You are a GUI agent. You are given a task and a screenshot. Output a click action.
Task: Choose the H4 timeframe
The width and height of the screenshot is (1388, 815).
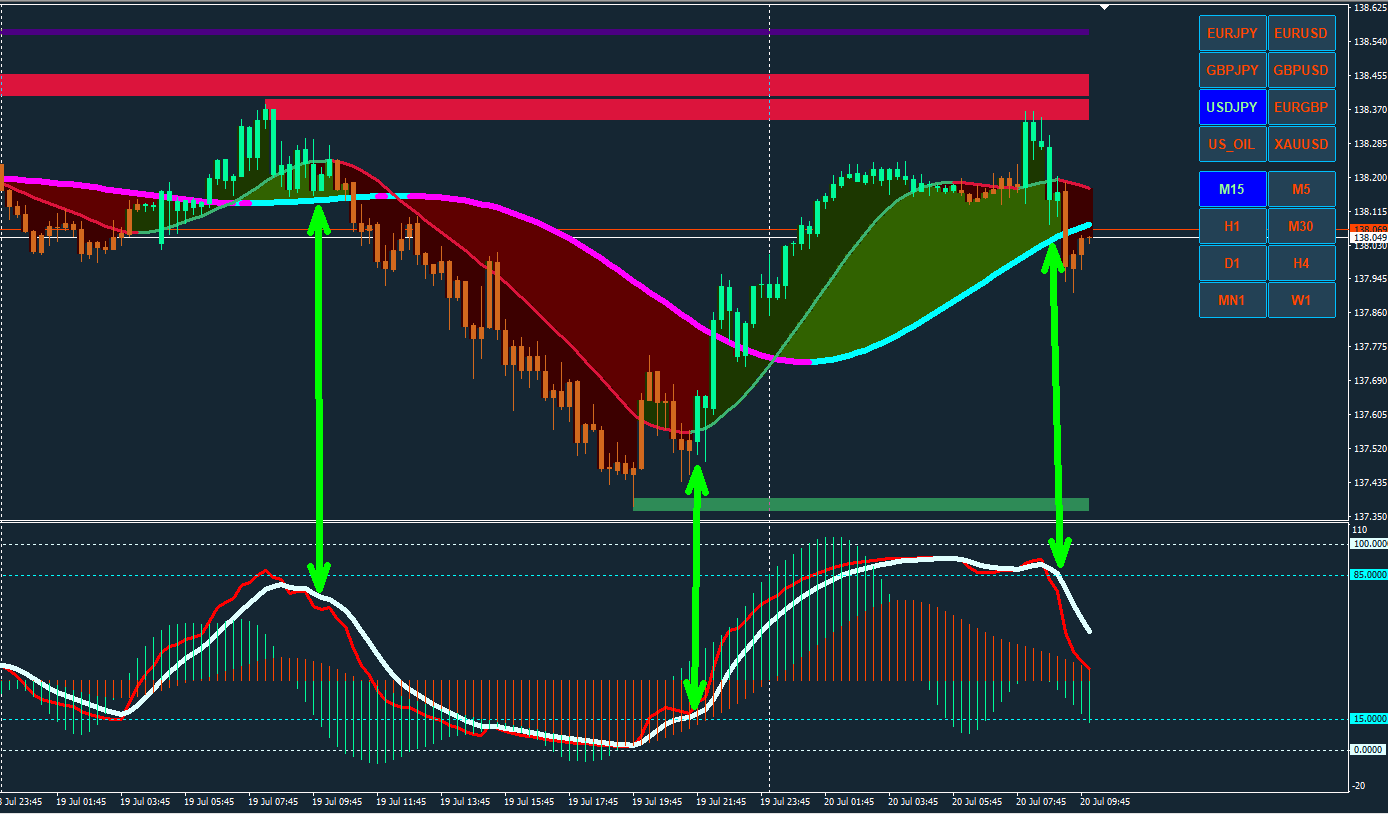tap(1301, 263)
